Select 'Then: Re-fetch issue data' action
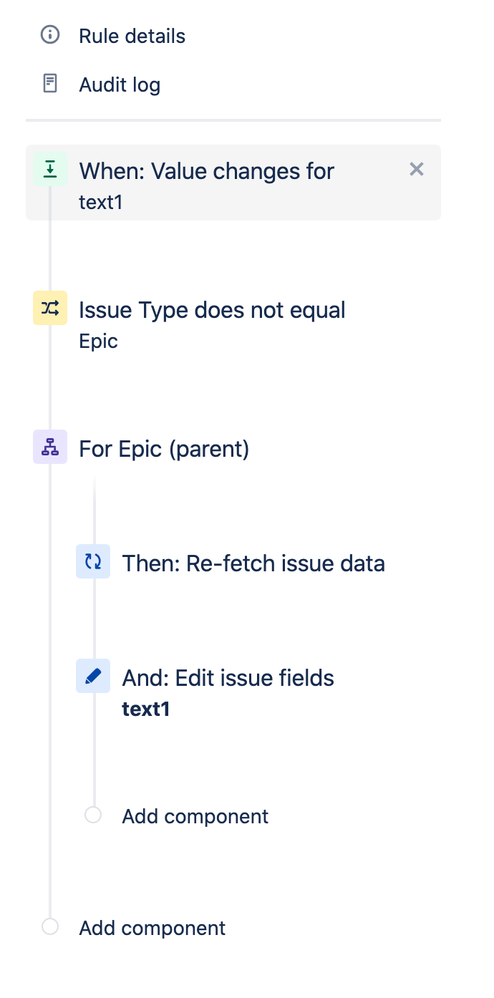Screen dimensions: 494x998 tap(253, 563)
